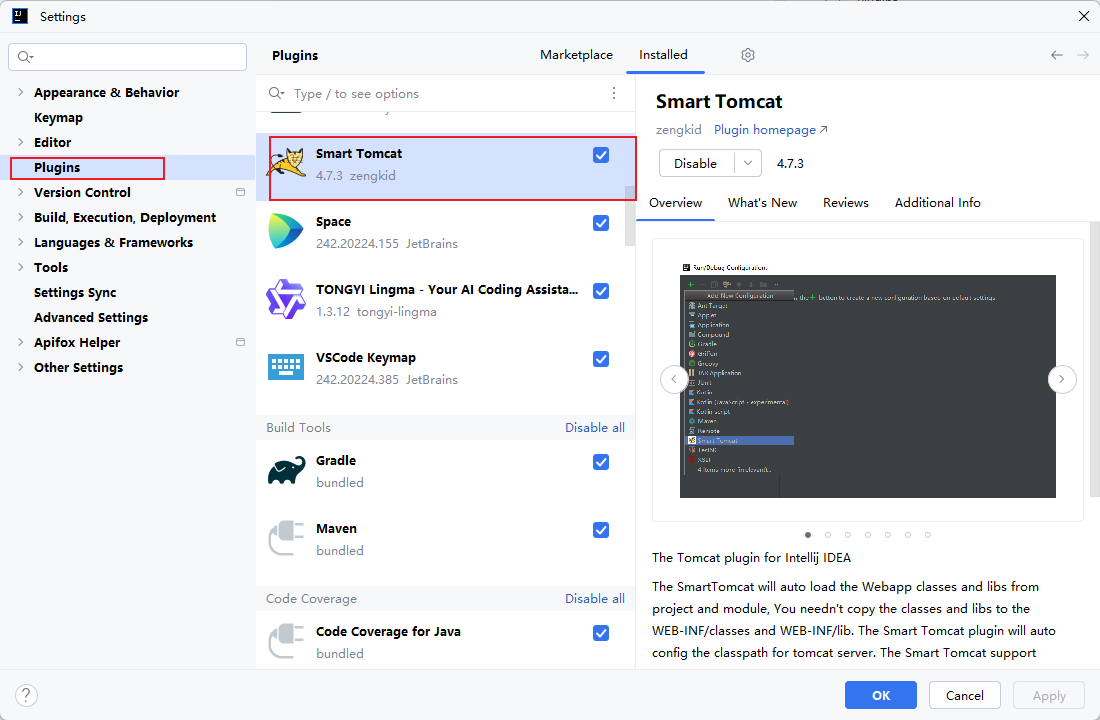Click the plugin list search magnifier icon
This screenshot has width=1100, height=720.
[x=276, y=93]
